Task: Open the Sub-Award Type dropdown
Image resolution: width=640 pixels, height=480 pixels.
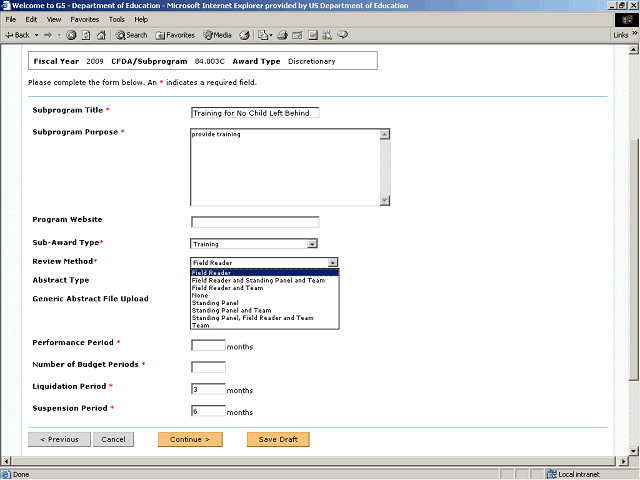Action: click(x=254, y=244)
